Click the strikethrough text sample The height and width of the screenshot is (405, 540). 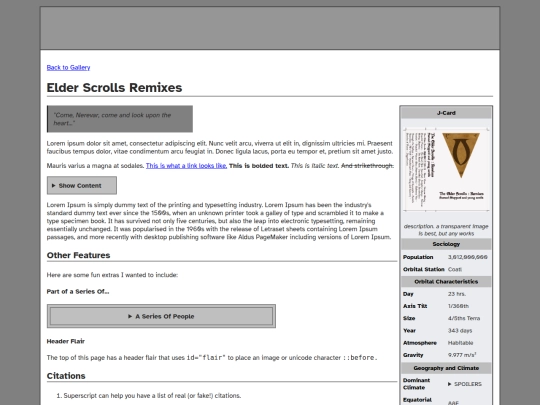pos(367,166)
